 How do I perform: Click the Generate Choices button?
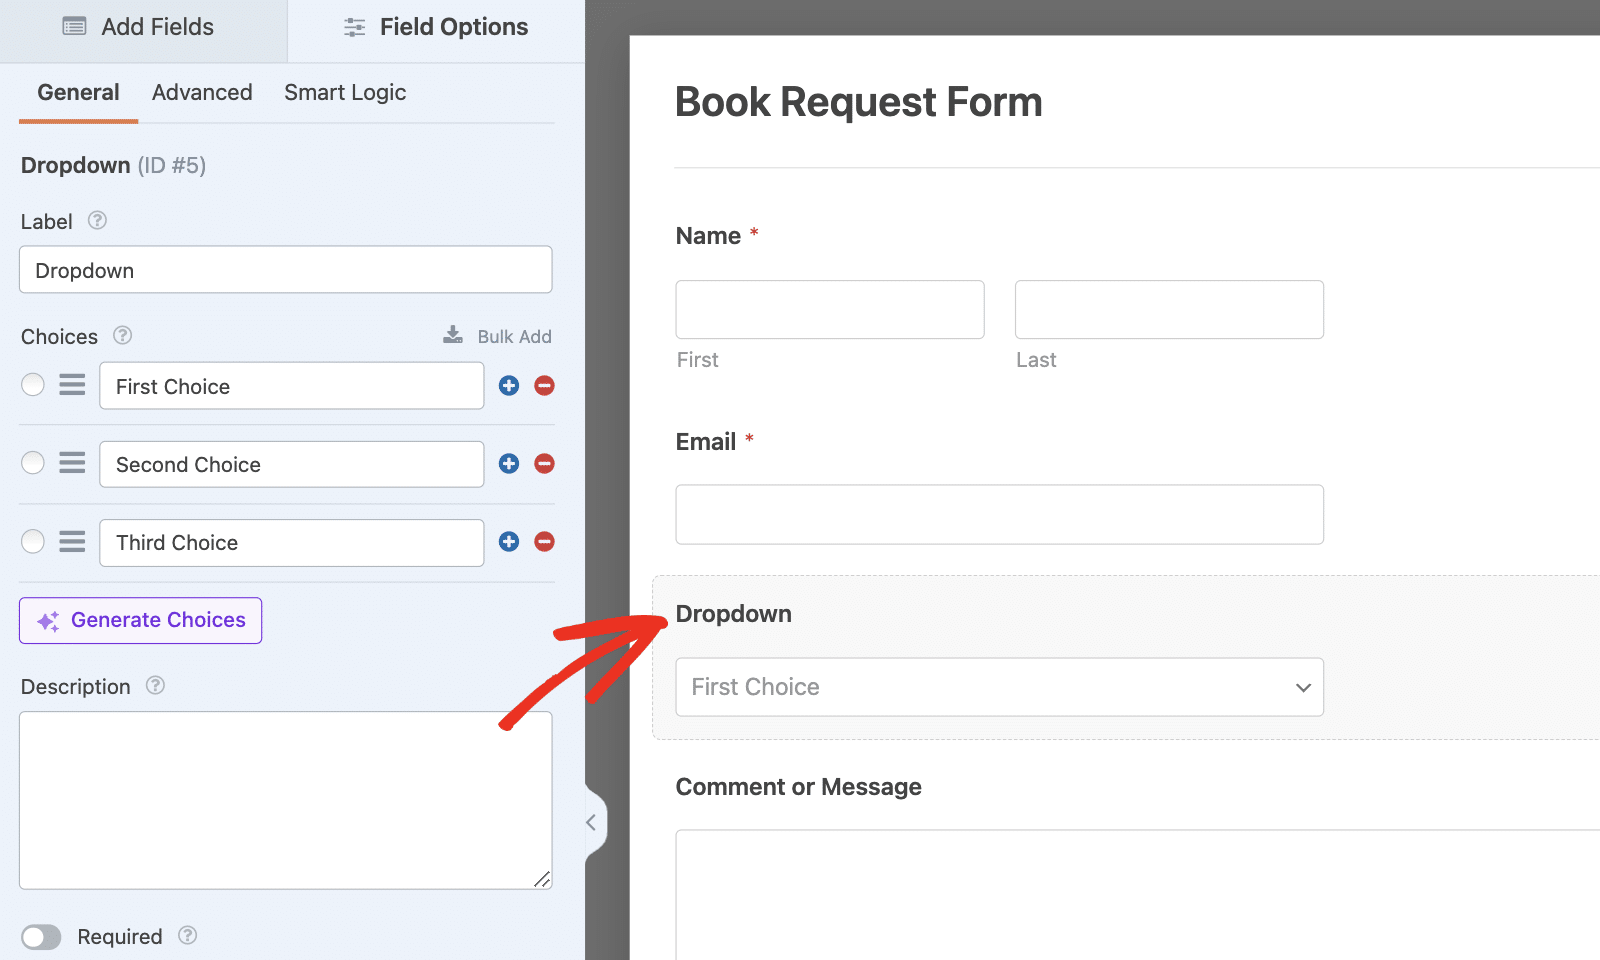(x=141, y=620)
